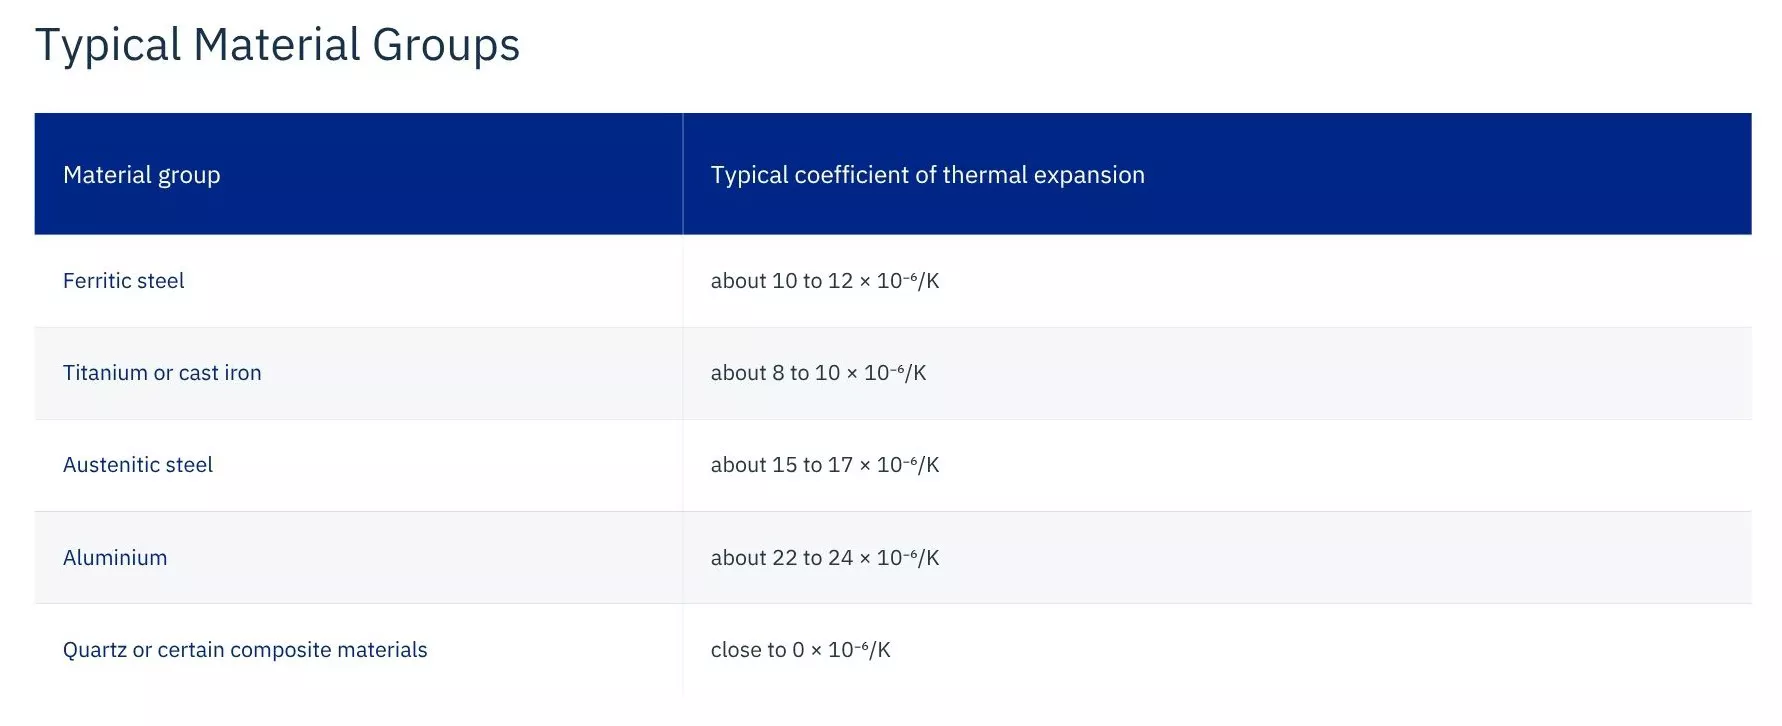Select the Ferritic steel cell
The image size is (1782, 726).
358,281
